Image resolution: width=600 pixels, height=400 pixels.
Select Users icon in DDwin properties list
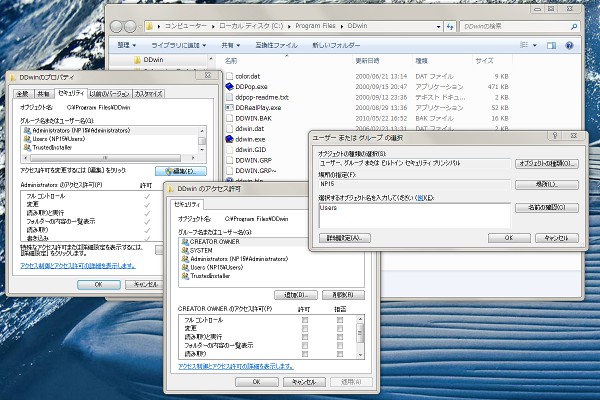pos(27,139)
